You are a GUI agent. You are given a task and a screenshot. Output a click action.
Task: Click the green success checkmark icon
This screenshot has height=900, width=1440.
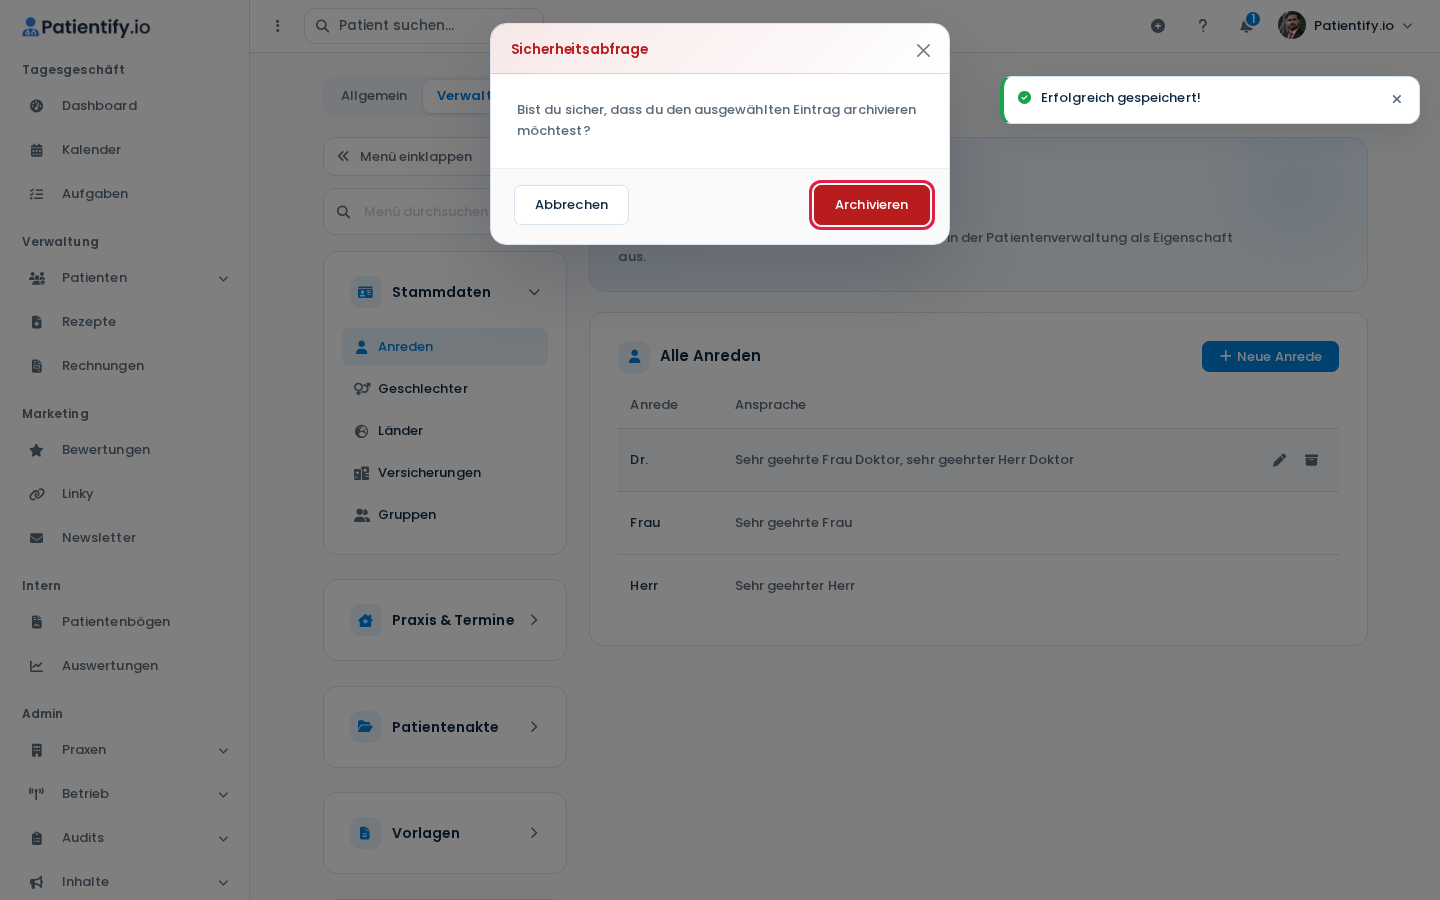[x=1024, y=97]
